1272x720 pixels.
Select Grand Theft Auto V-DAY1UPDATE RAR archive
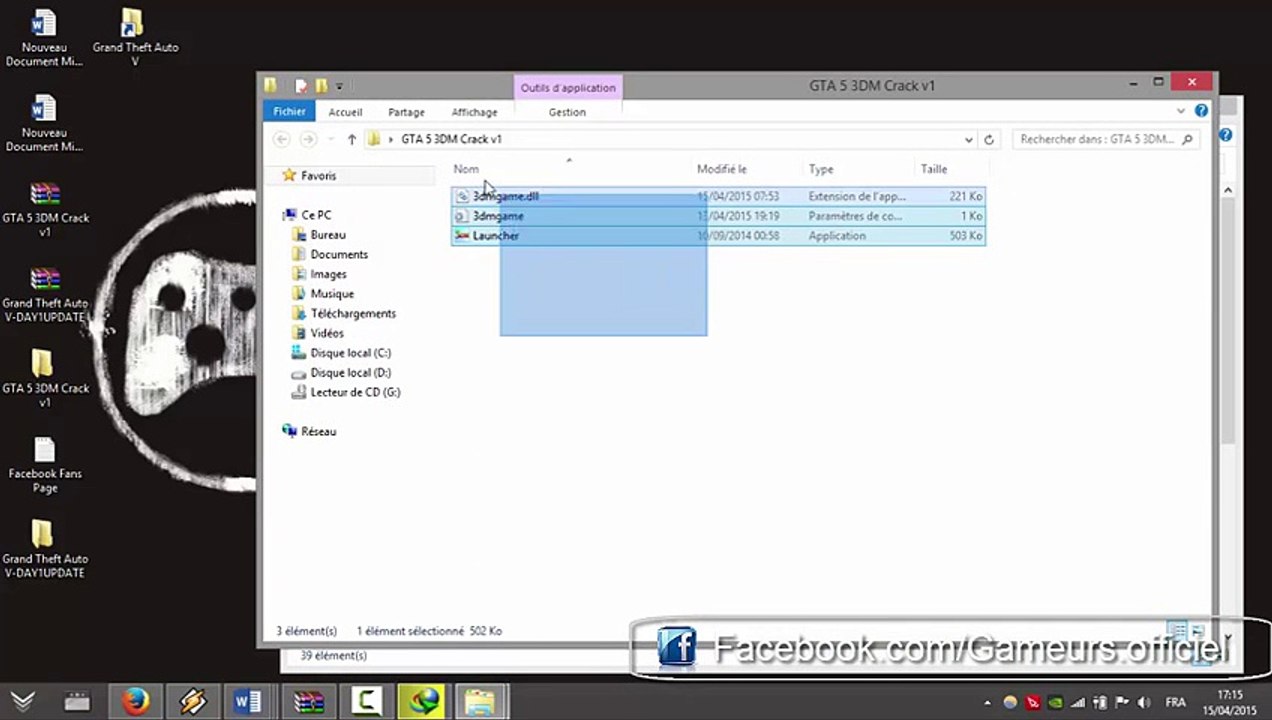point(45,295)
